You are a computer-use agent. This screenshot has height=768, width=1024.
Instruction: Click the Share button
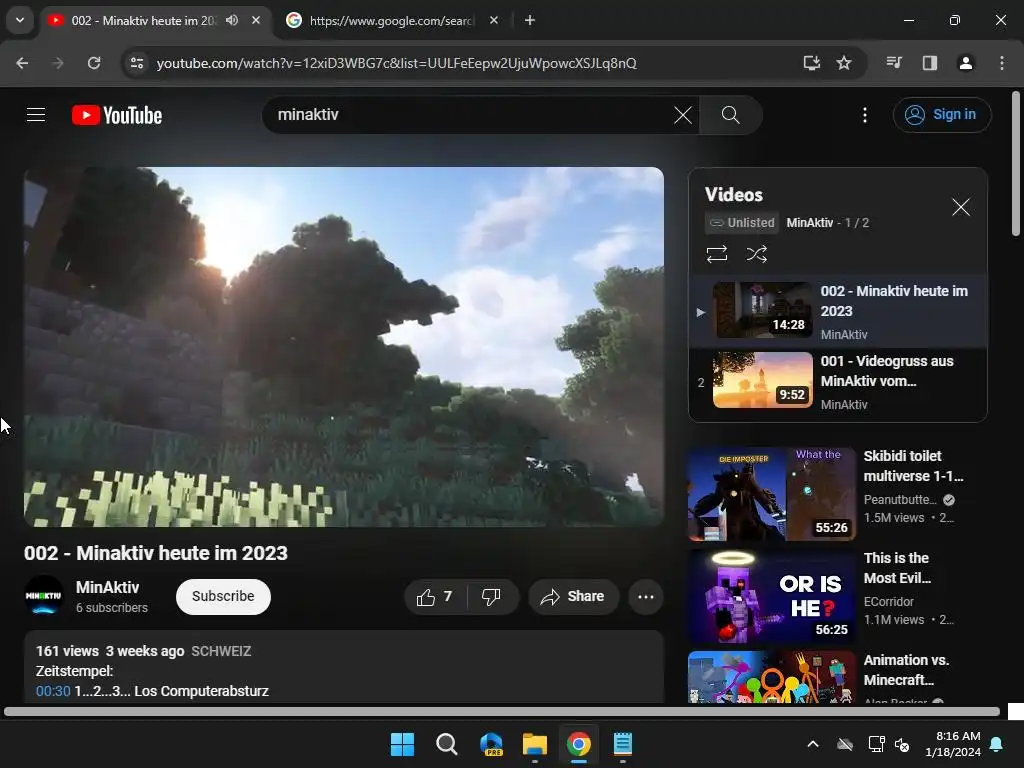coord(573,596)
